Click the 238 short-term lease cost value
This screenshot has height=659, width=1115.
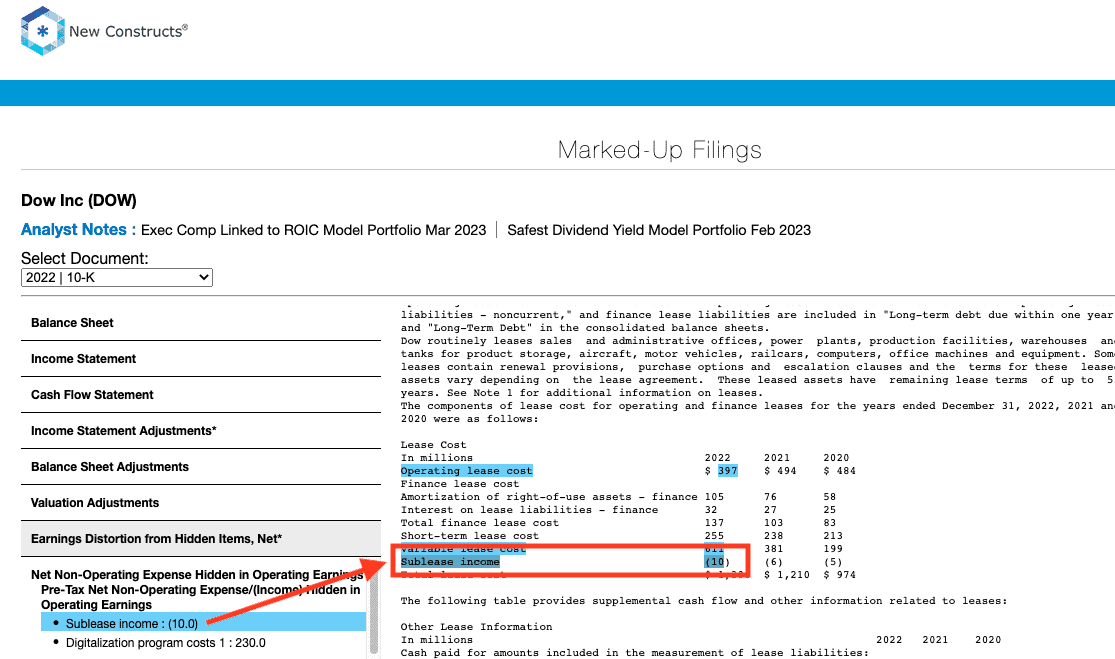click(774, 536)
